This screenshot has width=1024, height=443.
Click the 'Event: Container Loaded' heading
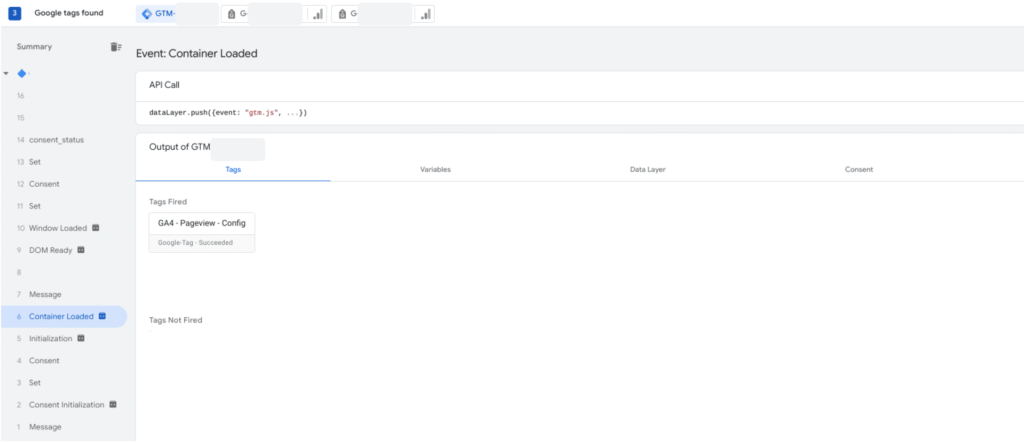click(x=197, y=54)
